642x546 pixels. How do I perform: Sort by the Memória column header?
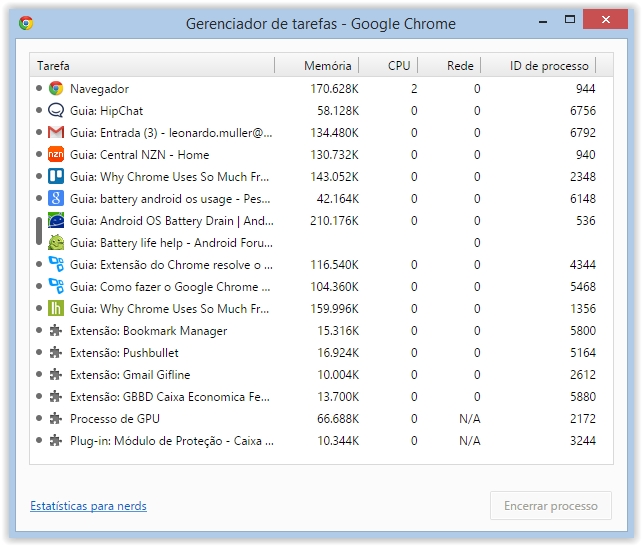[x=317, y=65]
